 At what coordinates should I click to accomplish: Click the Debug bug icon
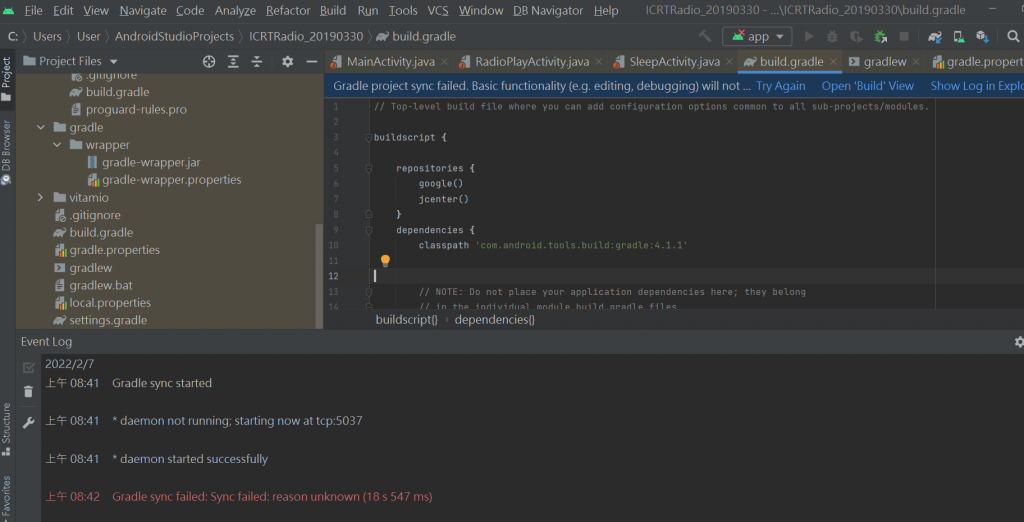(832, 37)
